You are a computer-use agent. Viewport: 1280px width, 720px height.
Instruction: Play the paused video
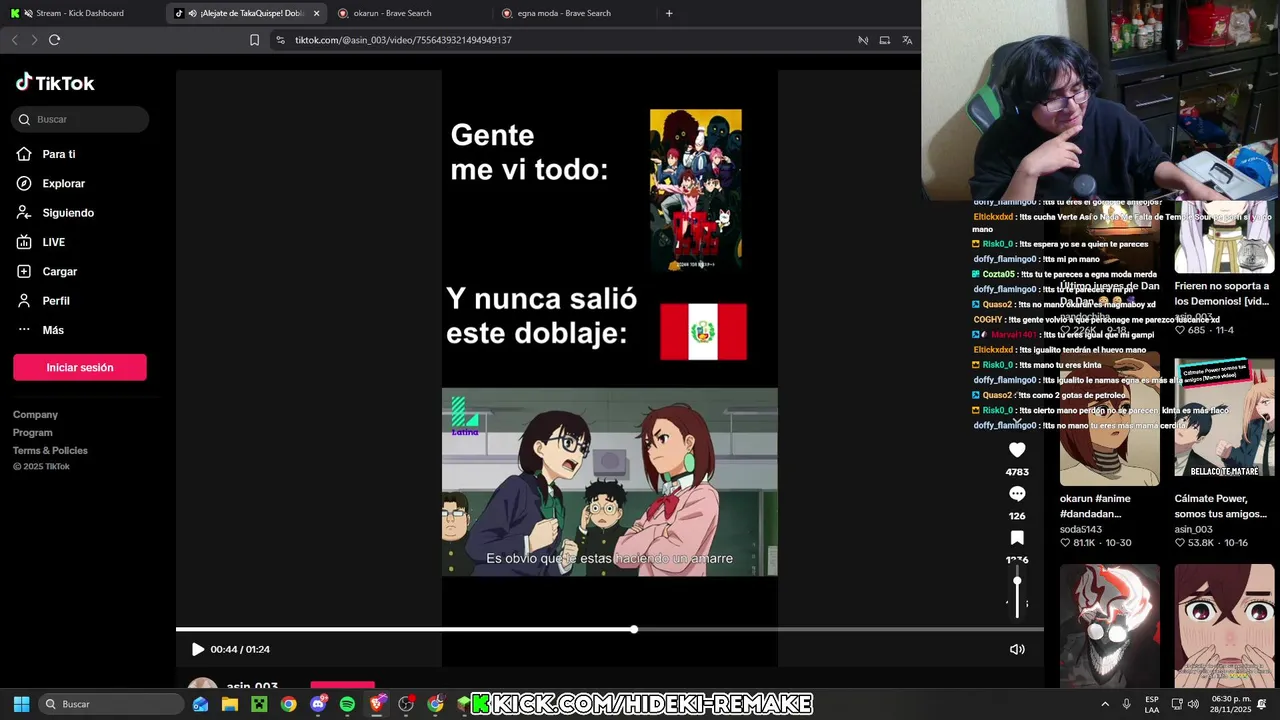197,649
